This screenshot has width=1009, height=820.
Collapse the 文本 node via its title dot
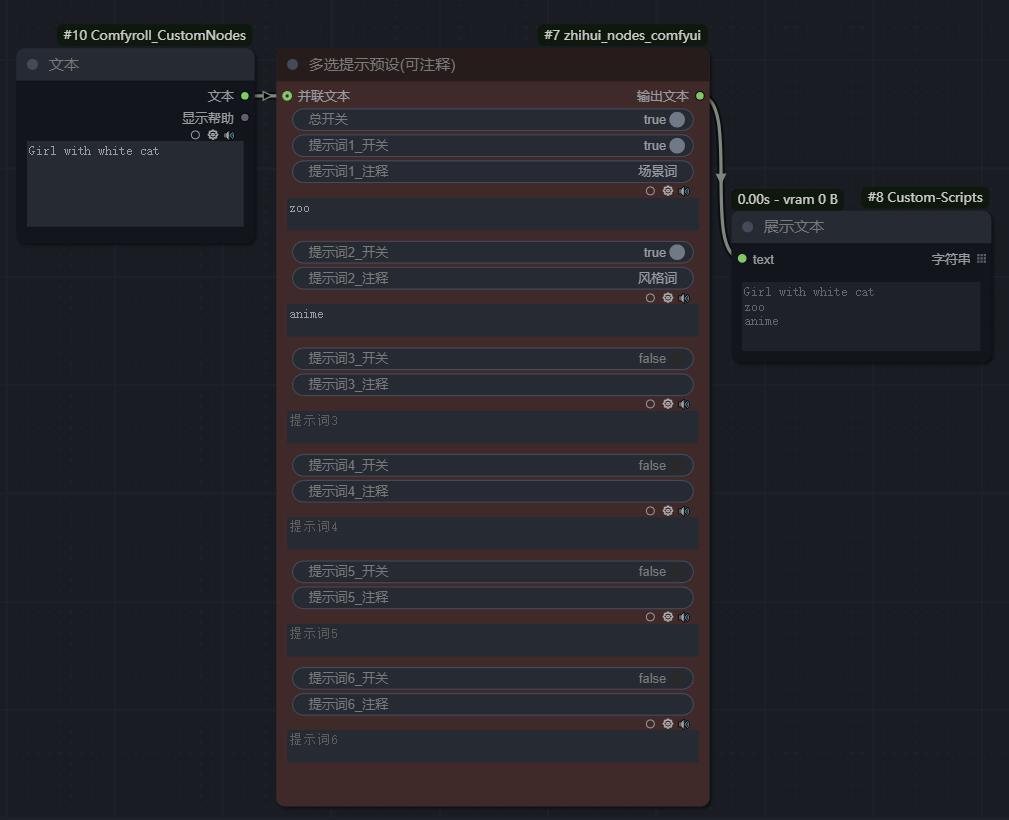(33, 64)
